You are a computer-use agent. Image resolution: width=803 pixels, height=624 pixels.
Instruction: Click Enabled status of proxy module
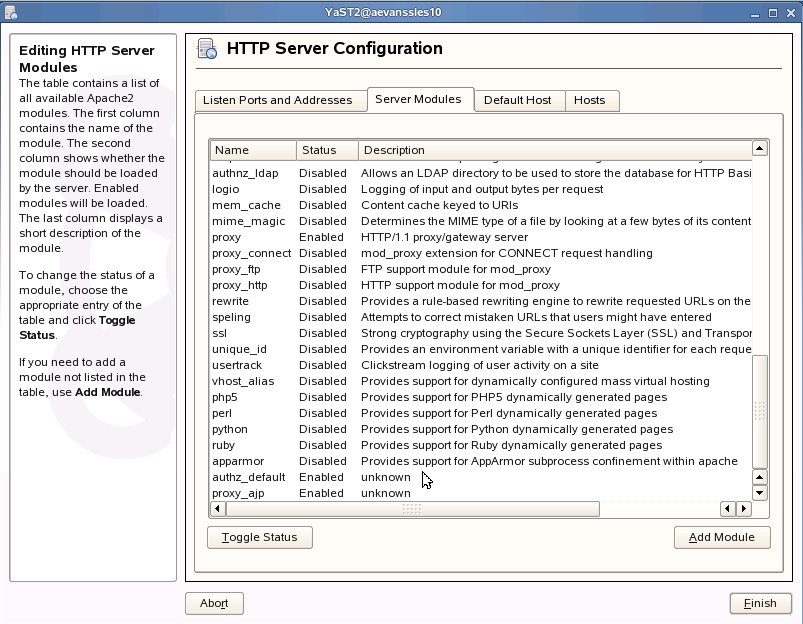pyautogui.click(x=321, y=237)
